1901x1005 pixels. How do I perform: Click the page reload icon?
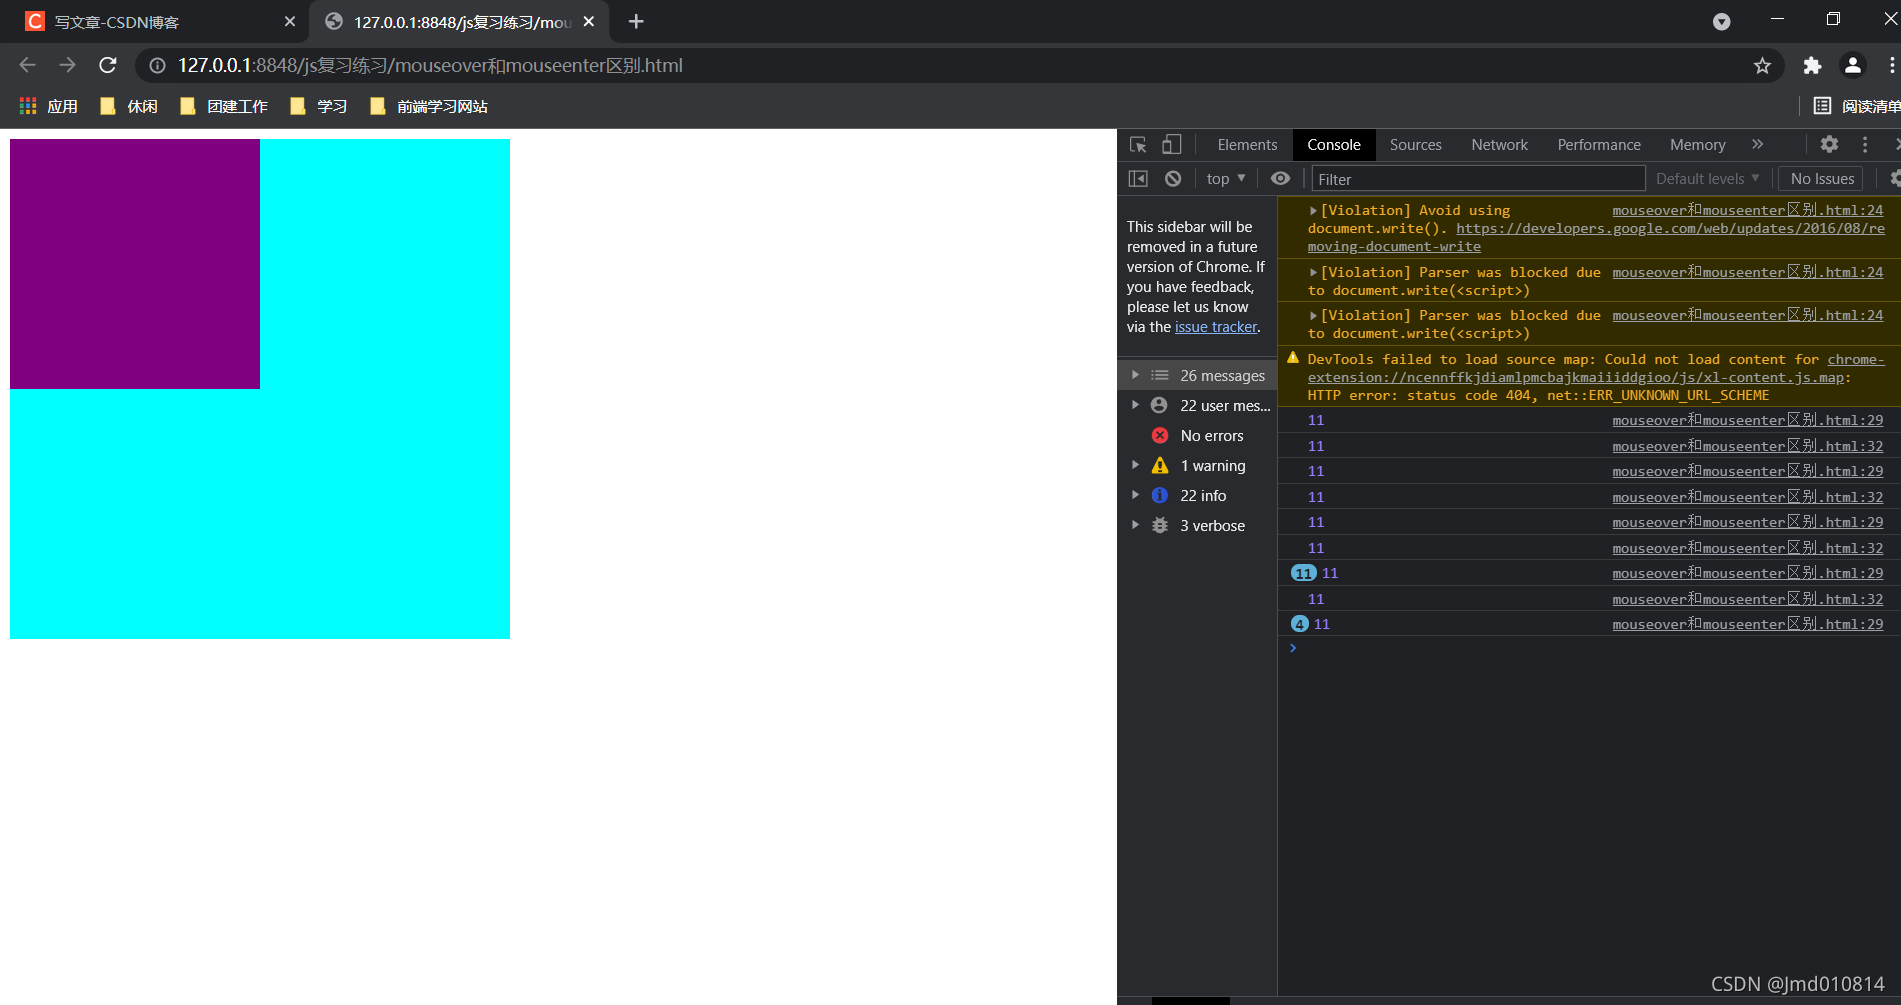click(x=108, y=65)
